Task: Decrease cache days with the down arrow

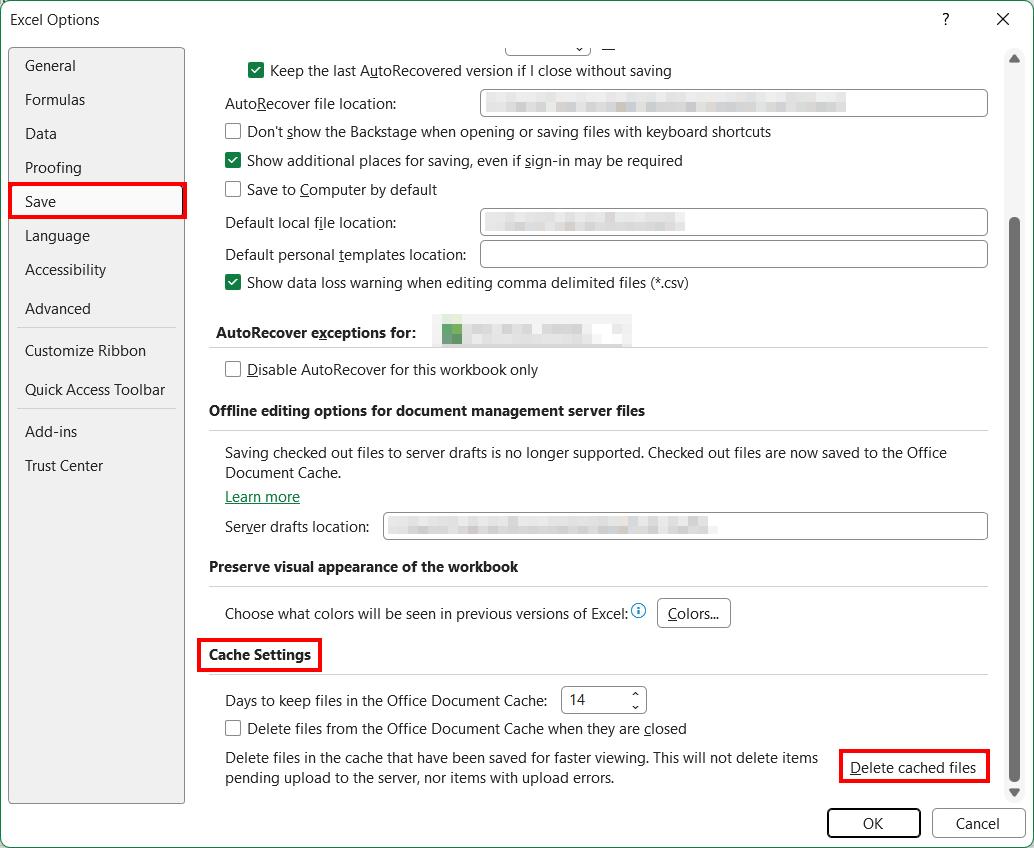Action: pyautogui.click(x=635, y=707)
